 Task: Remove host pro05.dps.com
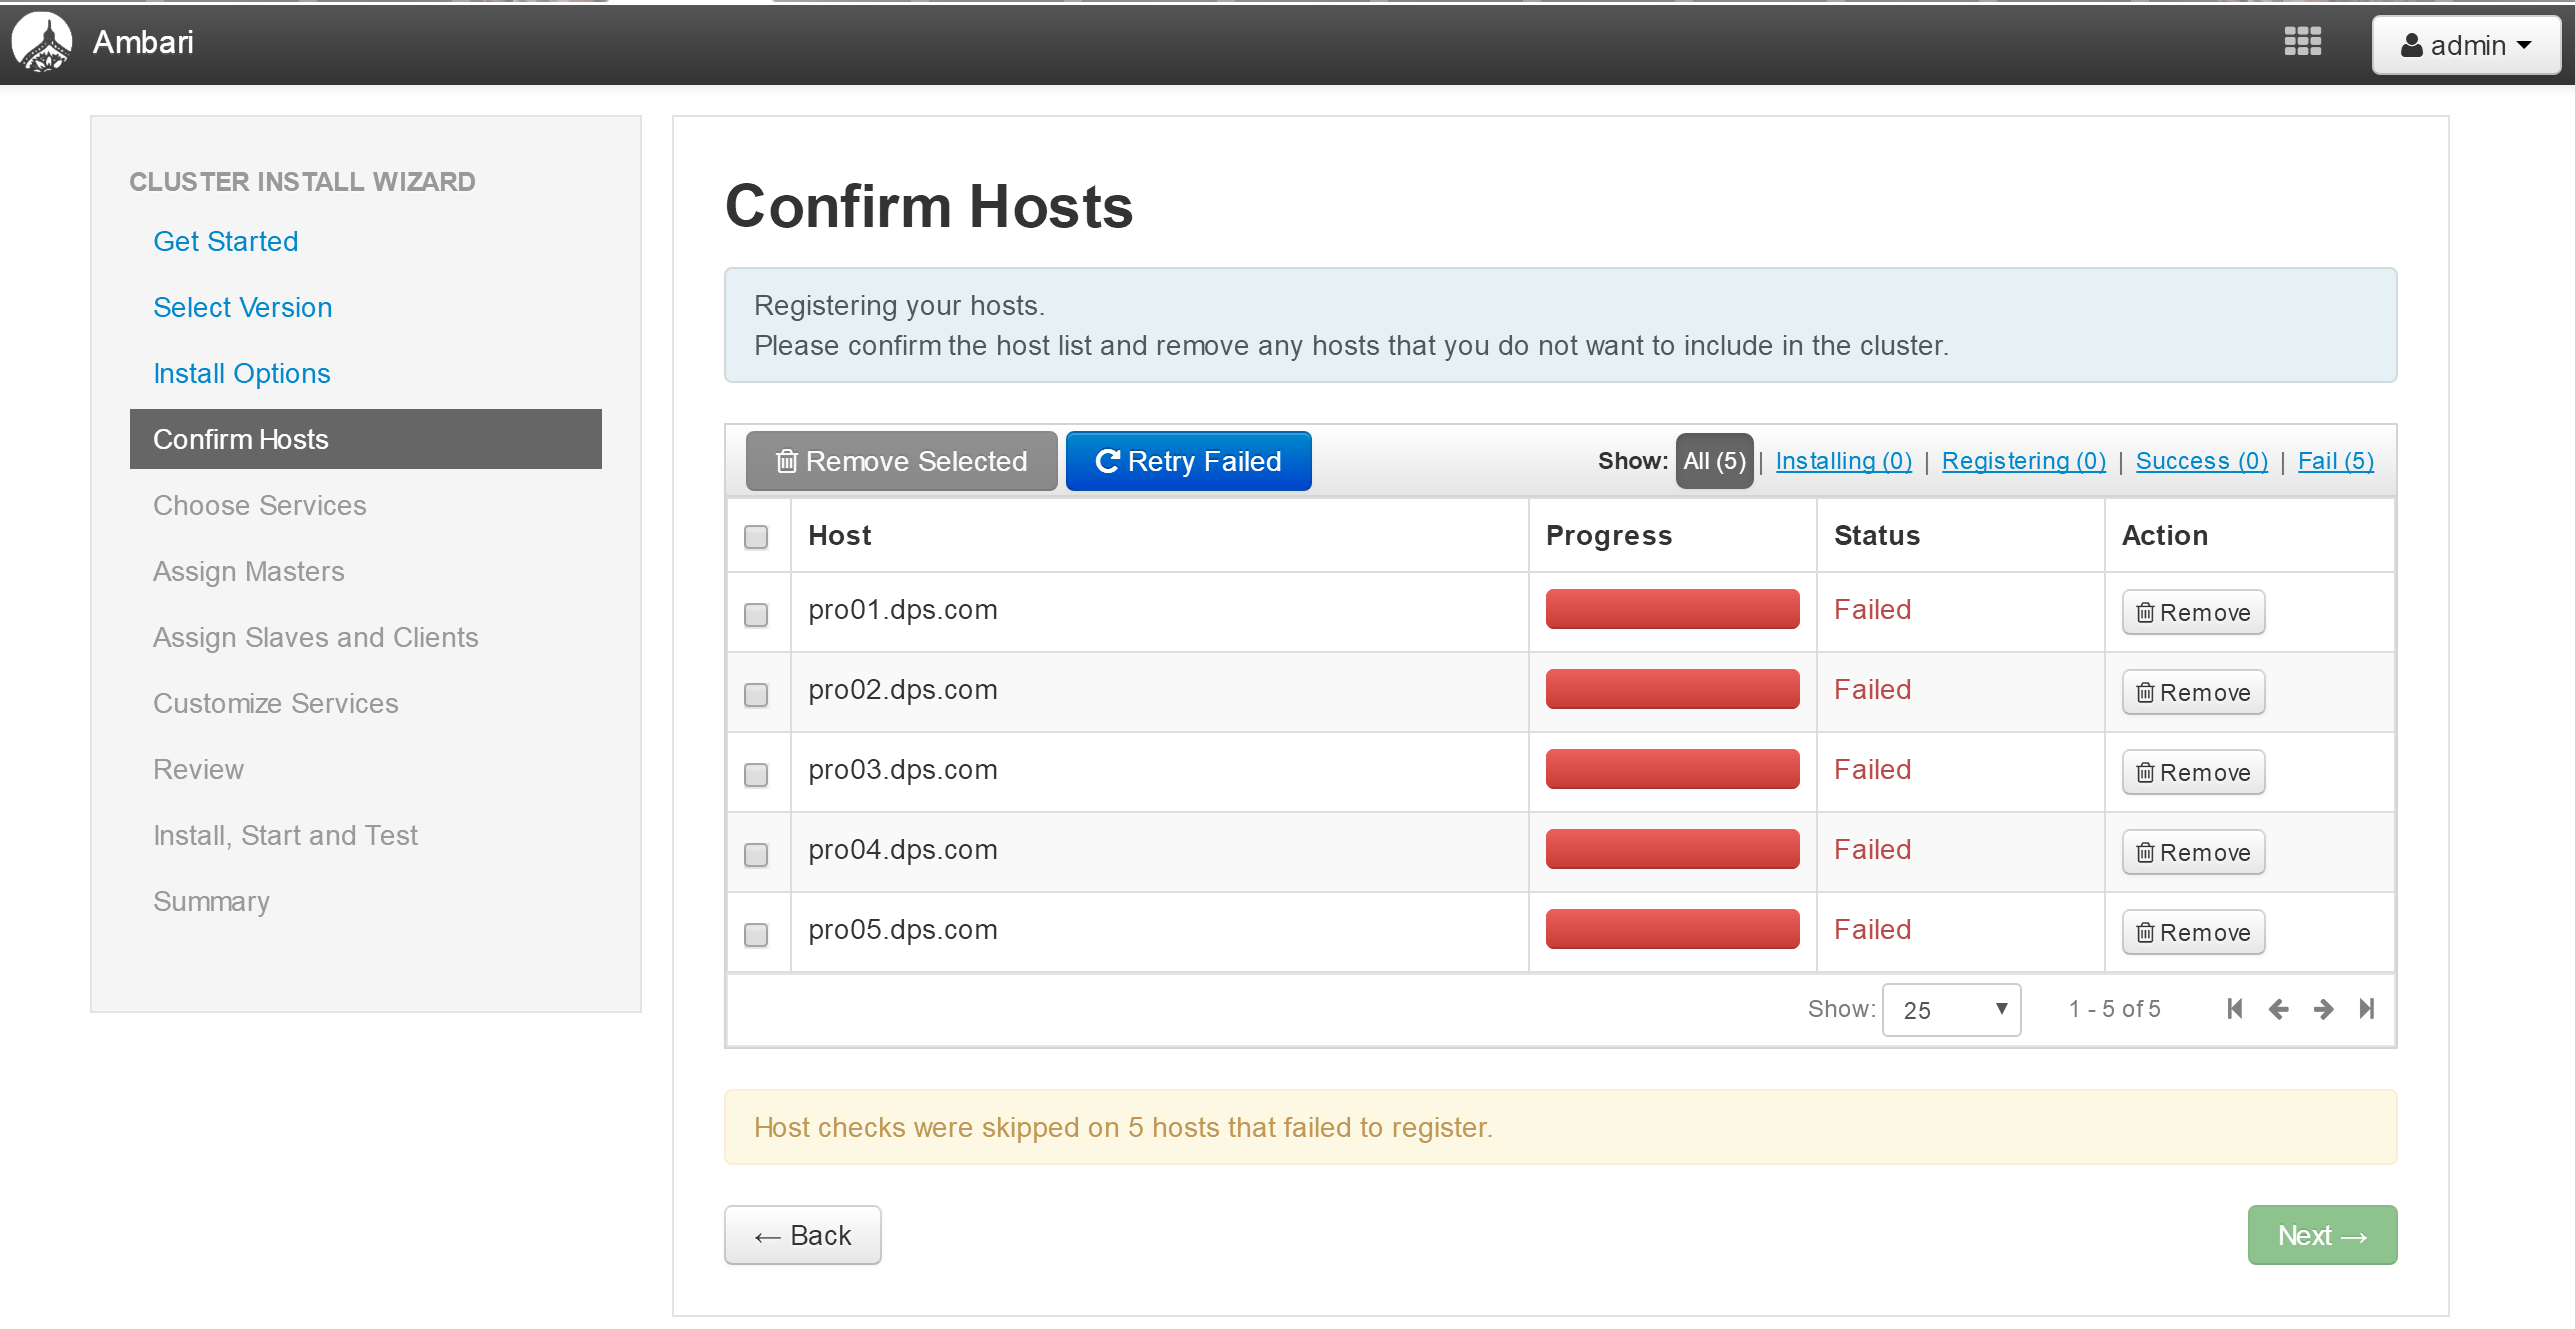tap(2194, 933)
